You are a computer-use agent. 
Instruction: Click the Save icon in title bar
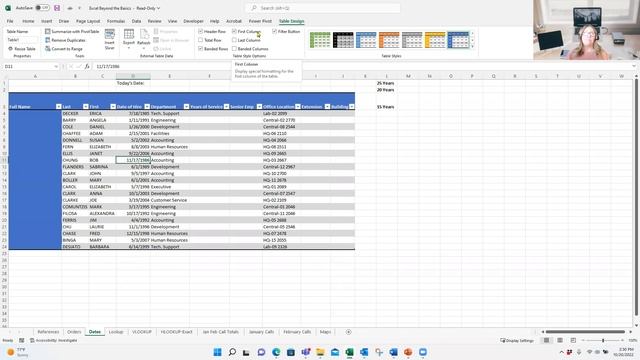pyautogui.click(x=57, y=8)
